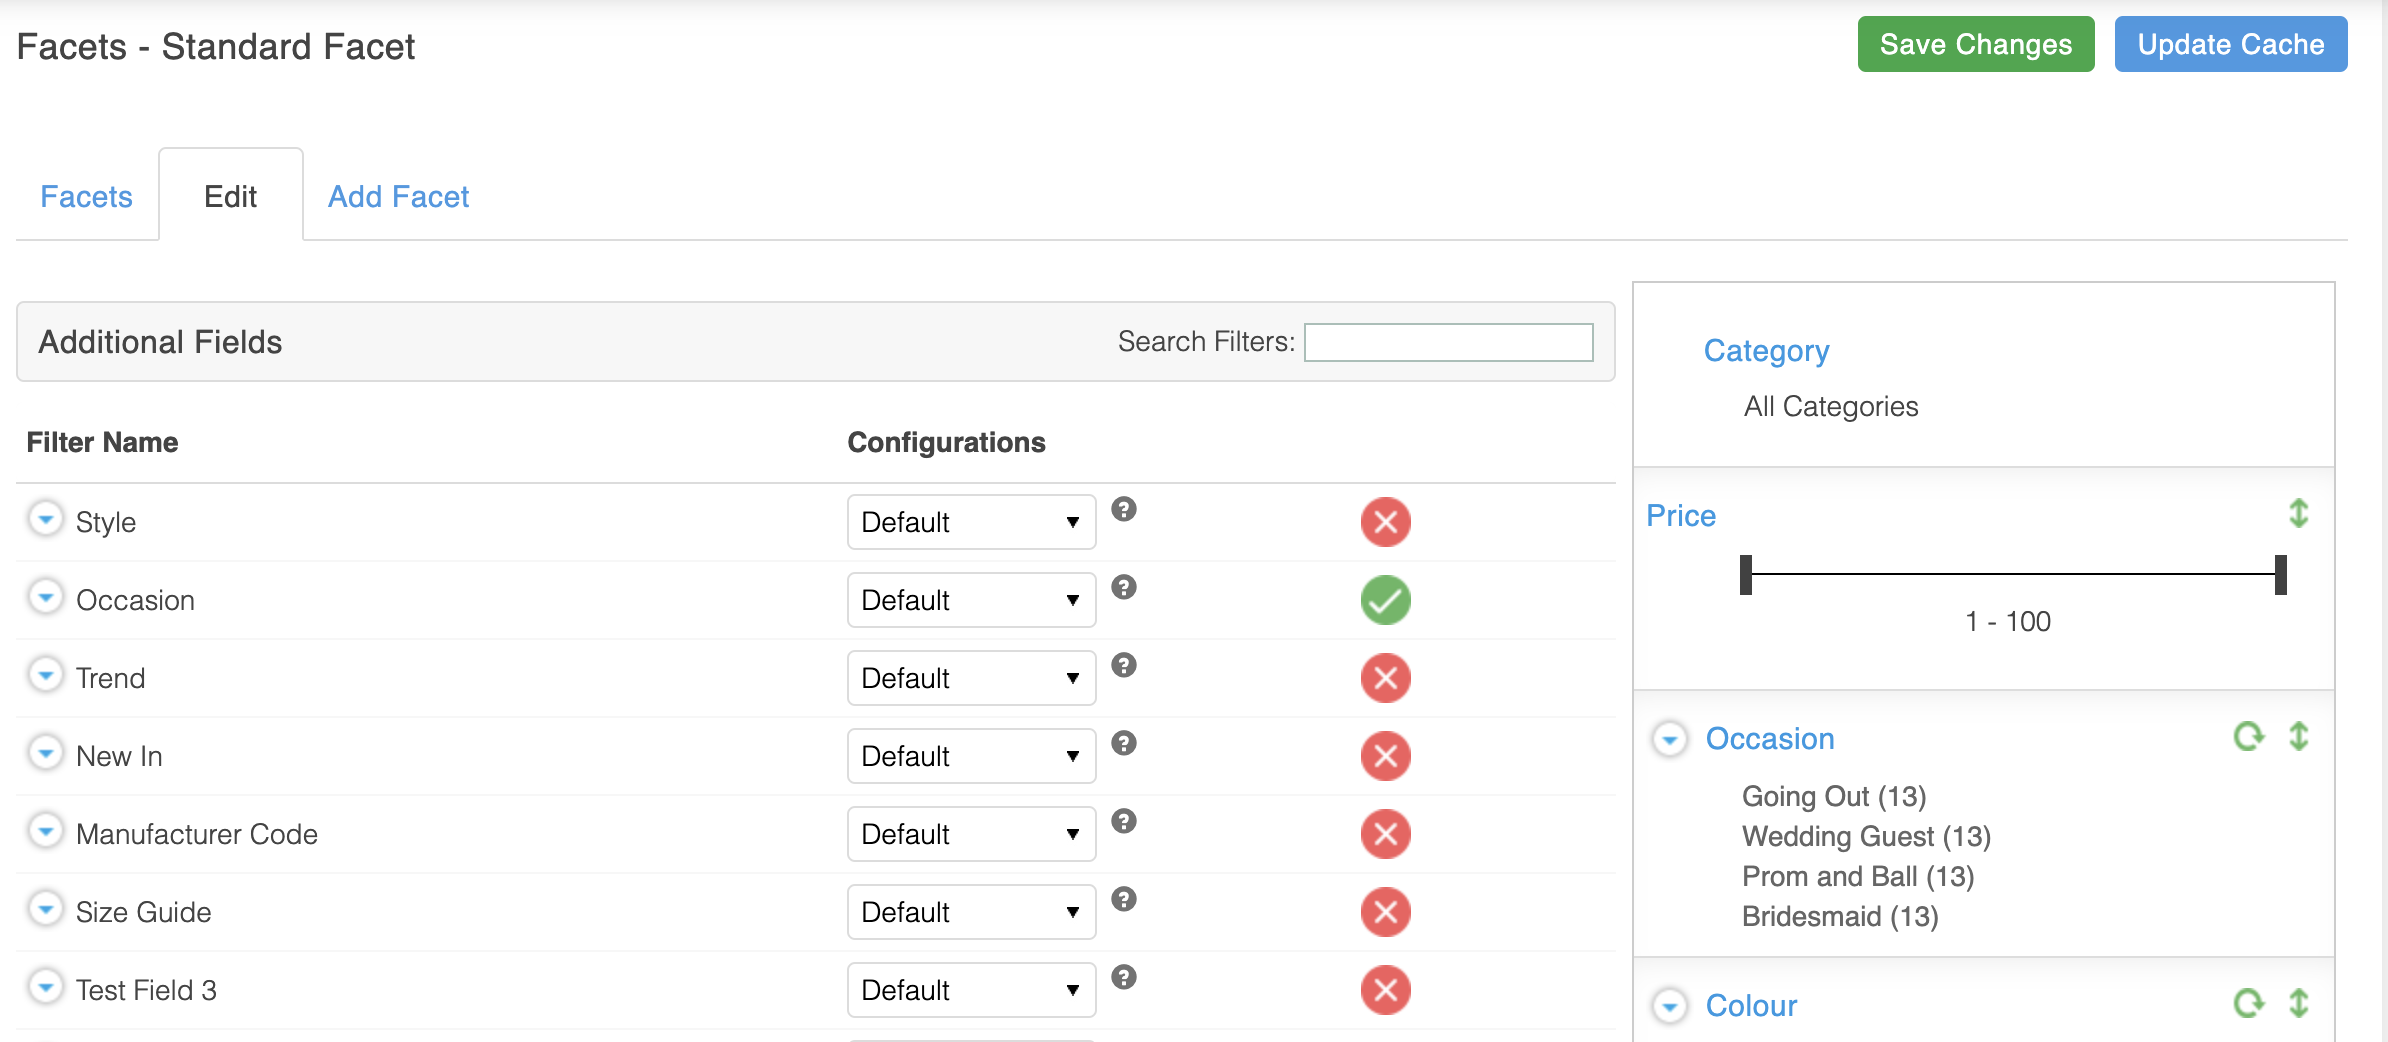Click the help icon for New In row

[1124, 743]
